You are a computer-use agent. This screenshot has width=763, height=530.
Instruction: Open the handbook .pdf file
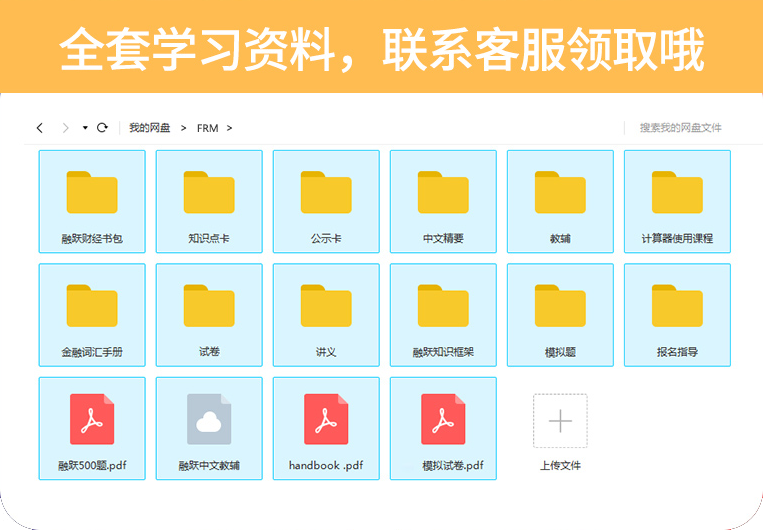coord(326,427)
